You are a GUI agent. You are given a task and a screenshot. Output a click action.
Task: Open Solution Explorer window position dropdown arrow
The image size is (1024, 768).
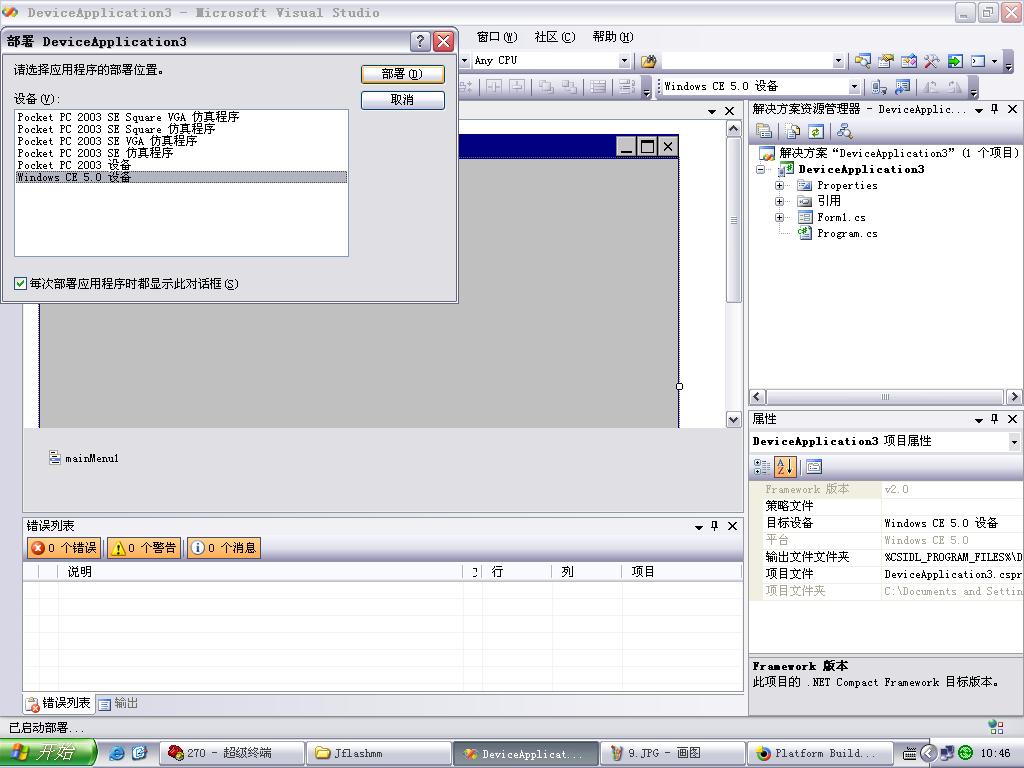978,110
